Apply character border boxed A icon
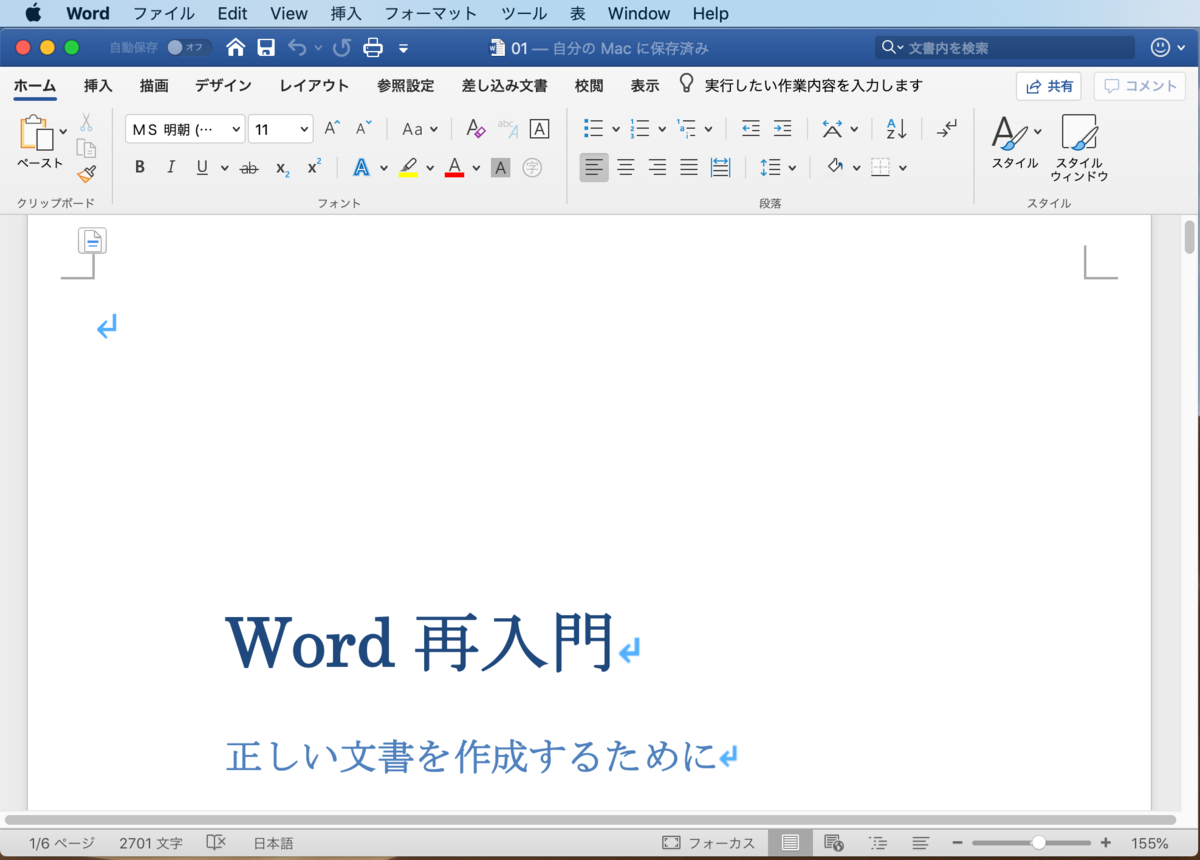 [x=539, y=128]
